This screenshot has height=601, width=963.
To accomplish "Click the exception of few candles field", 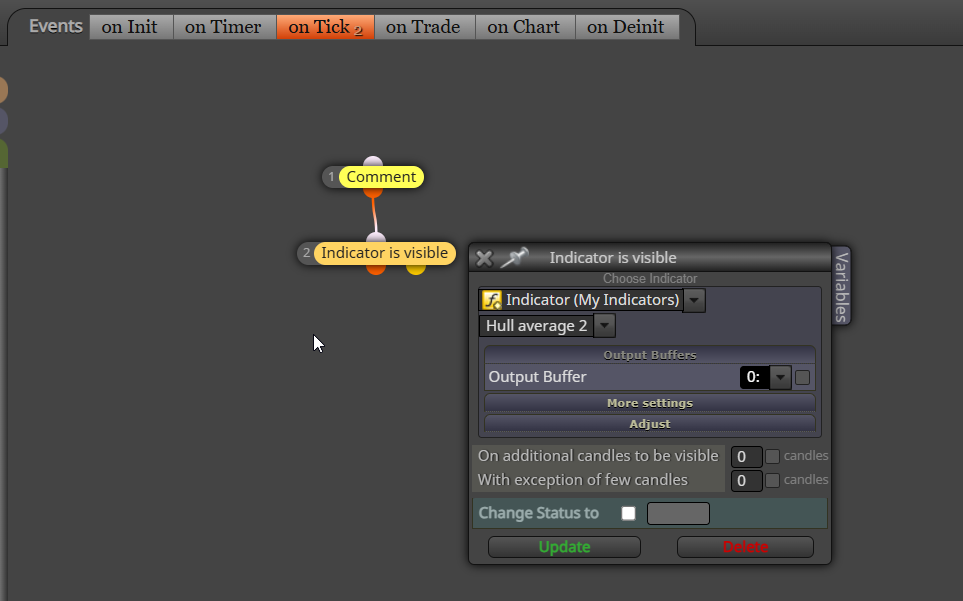I will [x=746, y=481].
